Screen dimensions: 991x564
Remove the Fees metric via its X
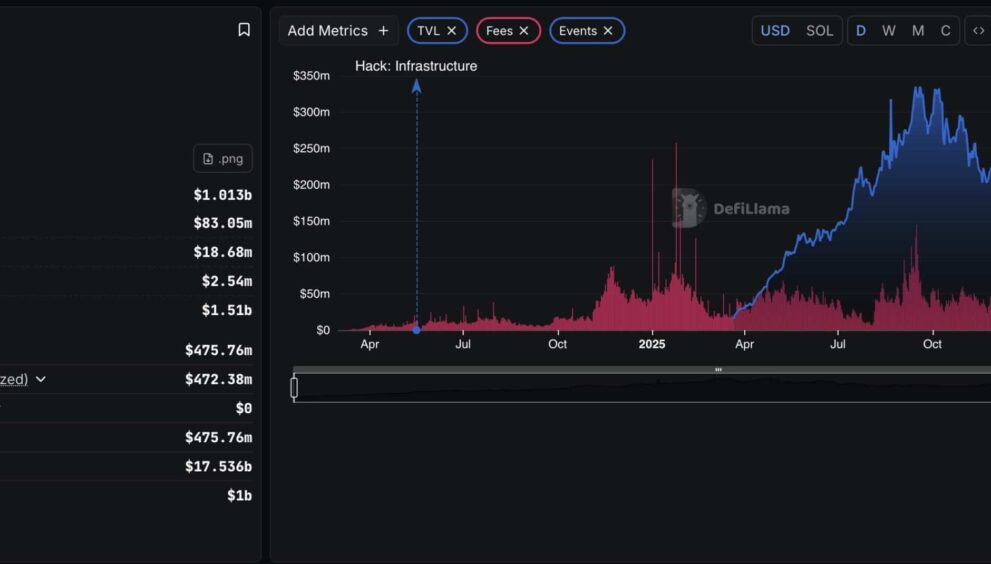tap(524, 31)
